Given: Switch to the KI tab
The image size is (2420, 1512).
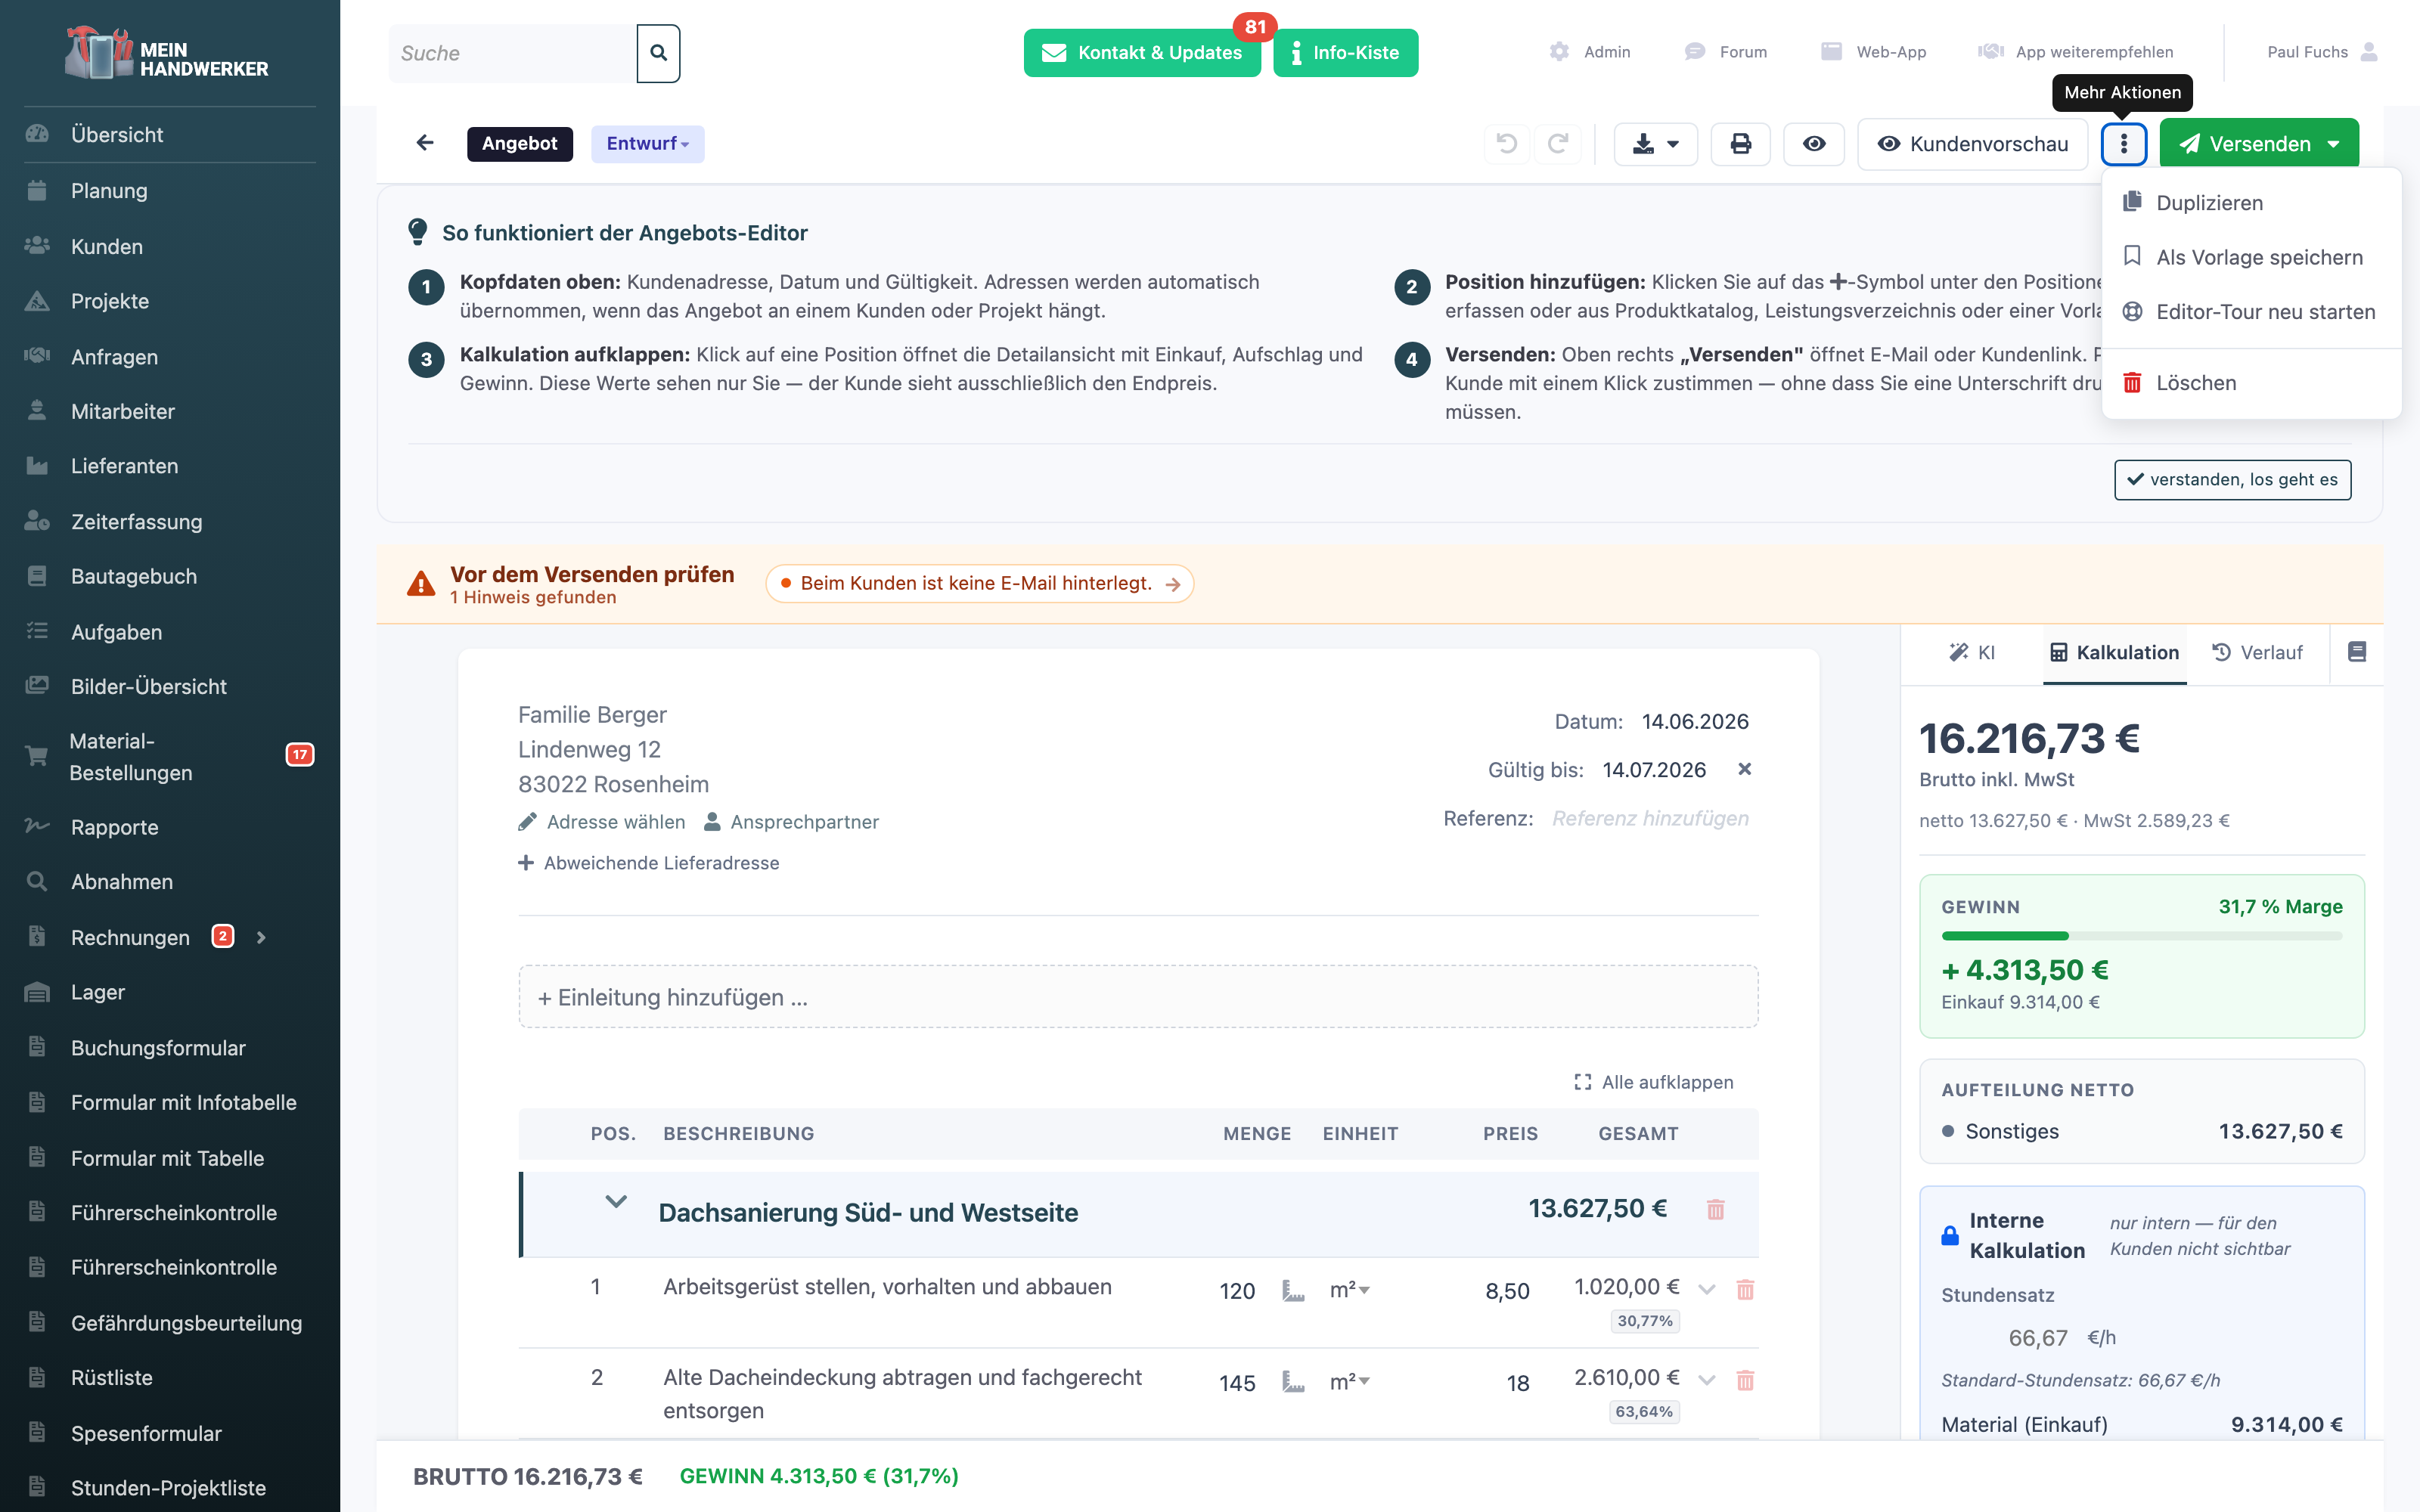Looking at the screenshot, I should click(1972, 652).
